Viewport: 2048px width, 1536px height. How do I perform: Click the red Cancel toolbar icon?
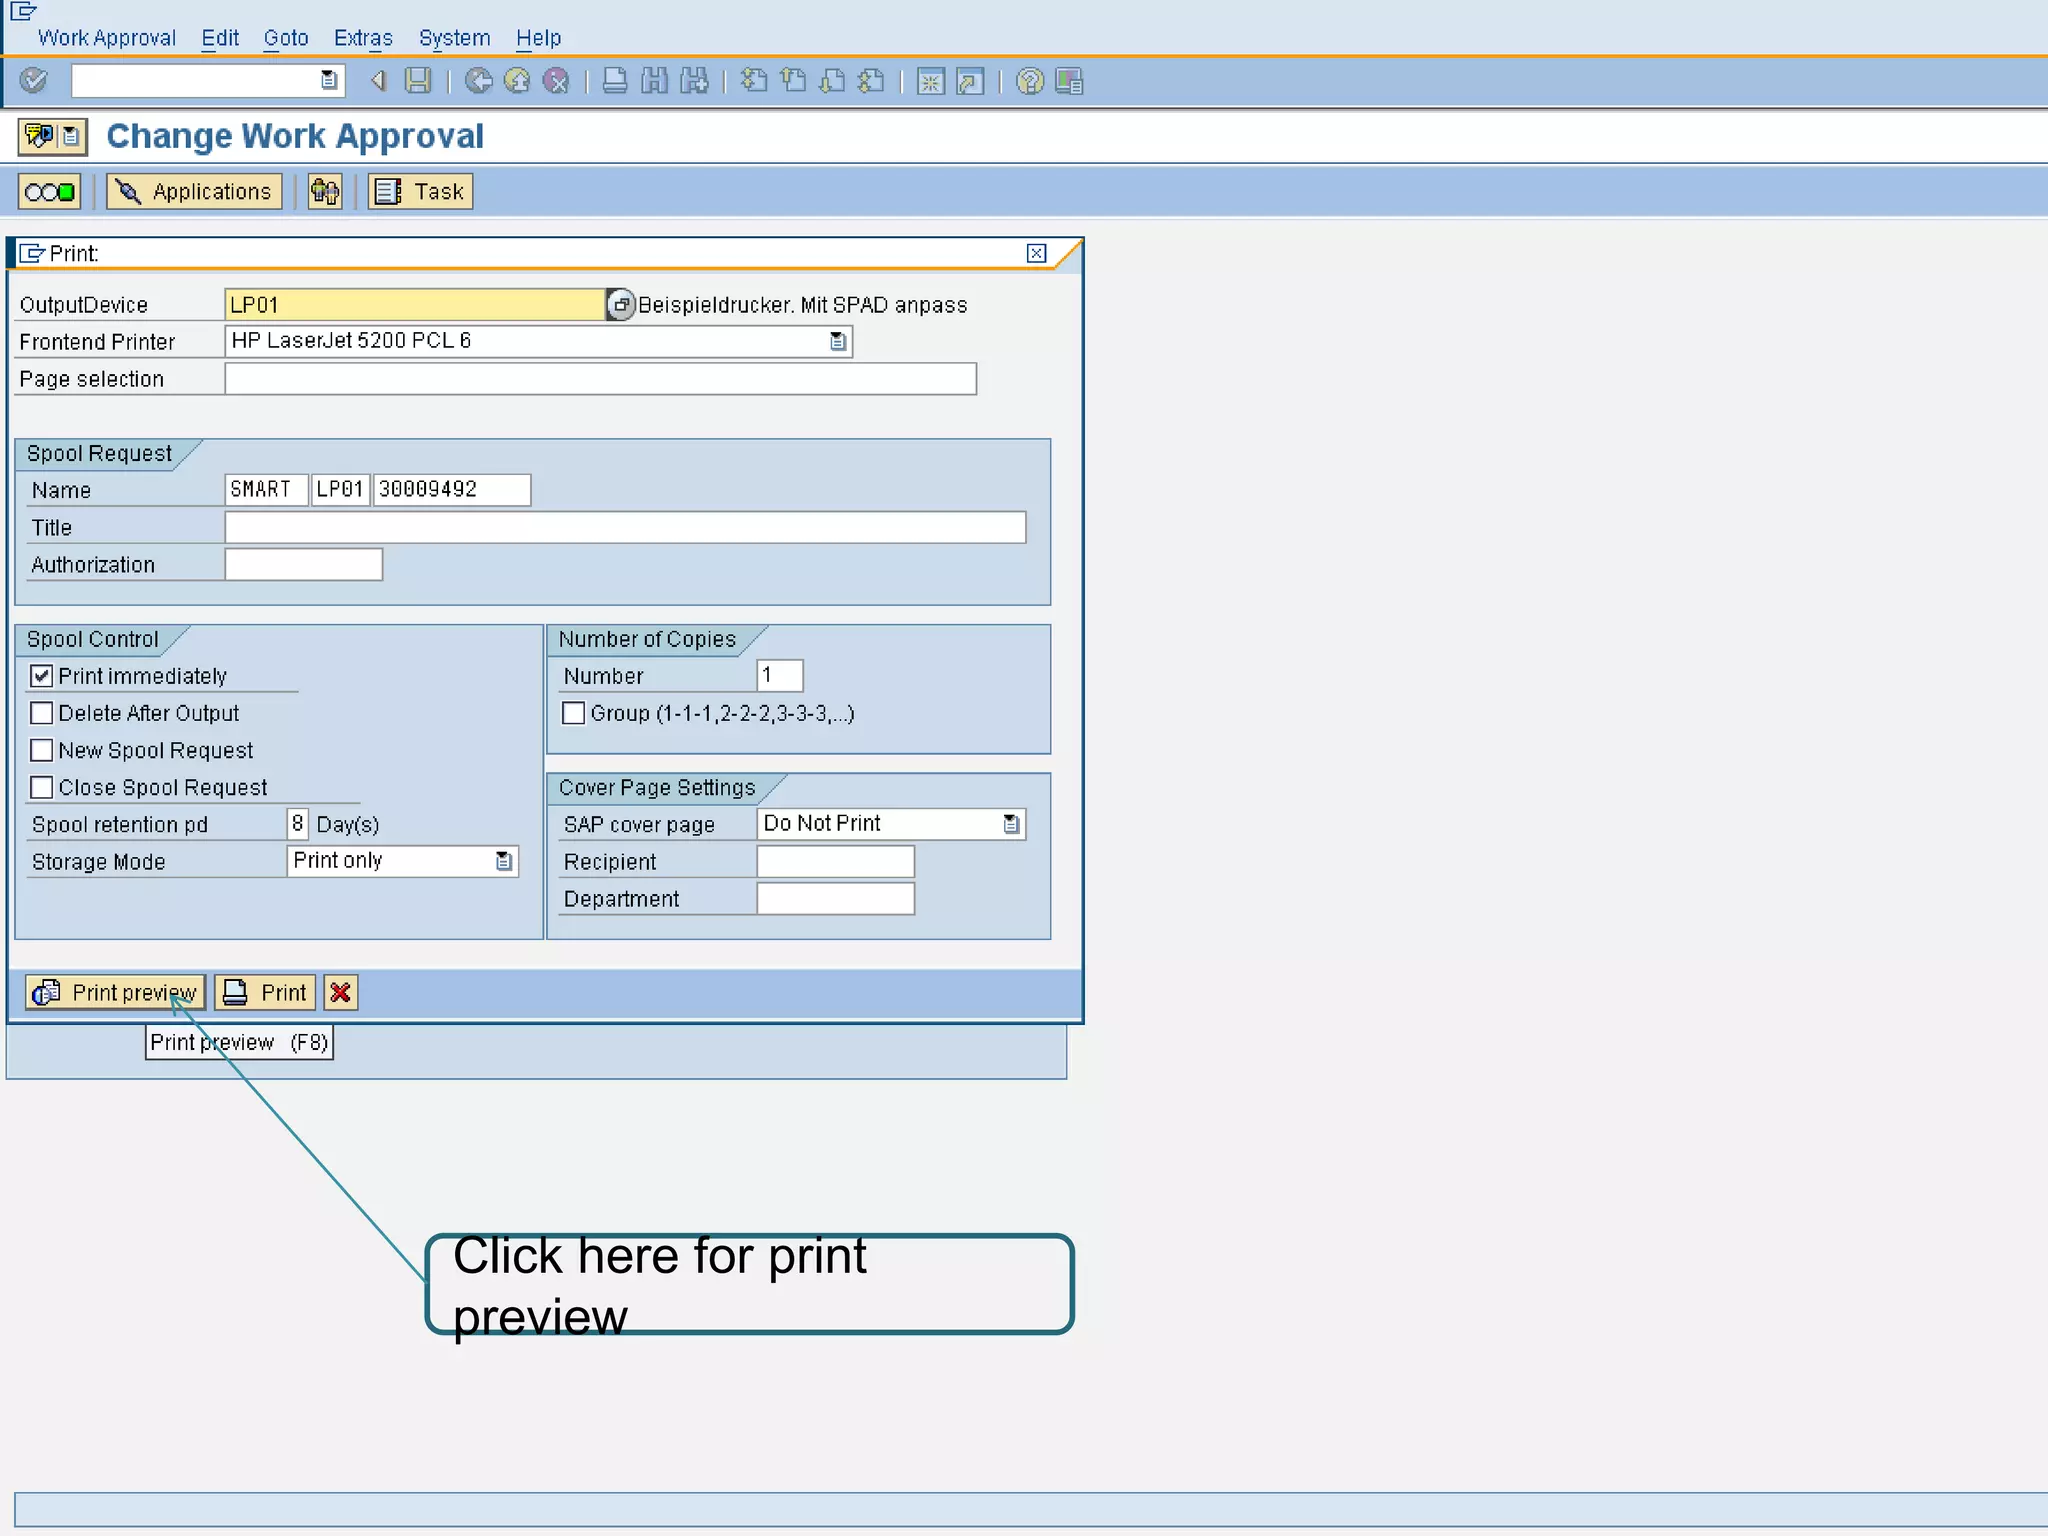click(x=556, y=80)
